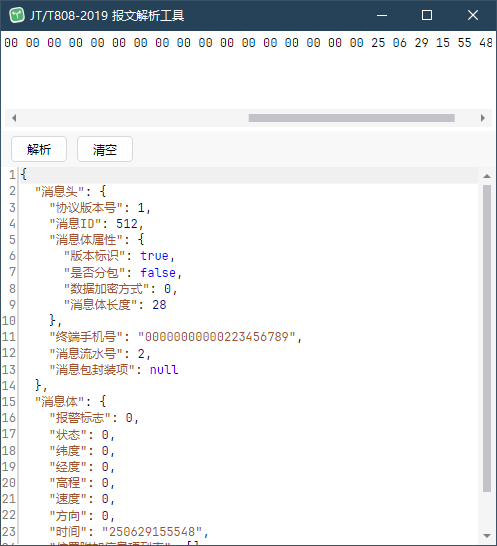Click the horizontal scrollbar thumb in hex area
The image size is (497, 546).
coord(352,118)
